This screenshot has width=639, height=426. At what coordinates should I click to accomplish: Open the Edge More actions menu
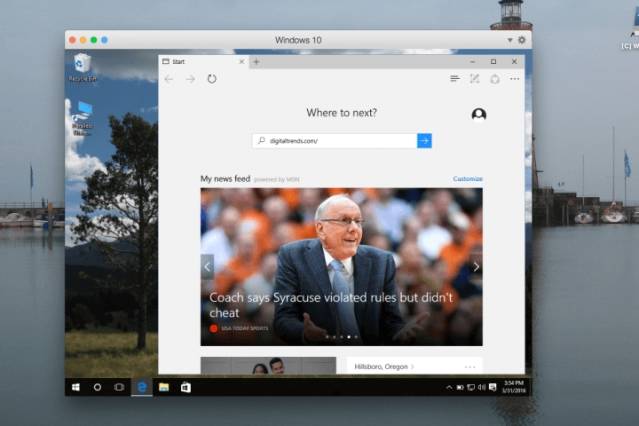515,79
